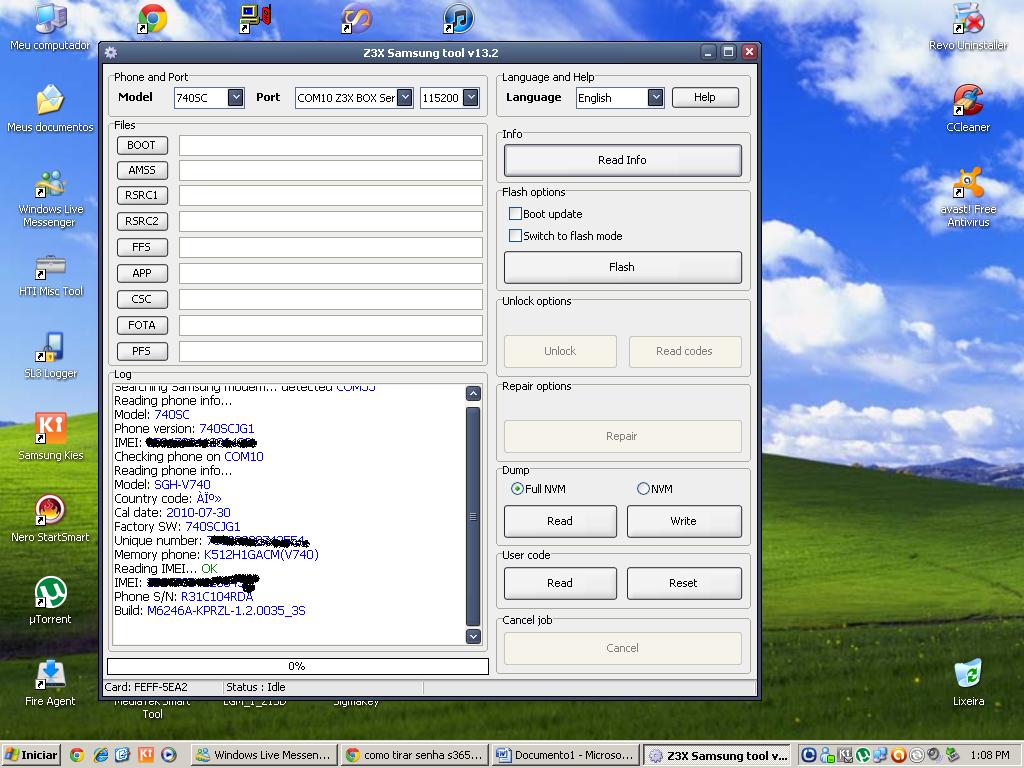Launch CCleaner from desktop

point(968,108)
